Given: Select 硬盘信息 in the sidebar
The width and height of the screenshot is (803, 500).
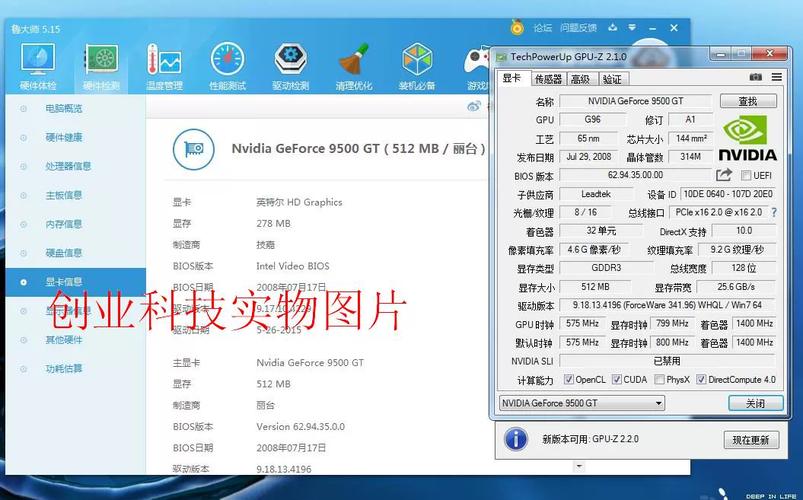Looking at the screenshot, I should (x=64, y=253).
